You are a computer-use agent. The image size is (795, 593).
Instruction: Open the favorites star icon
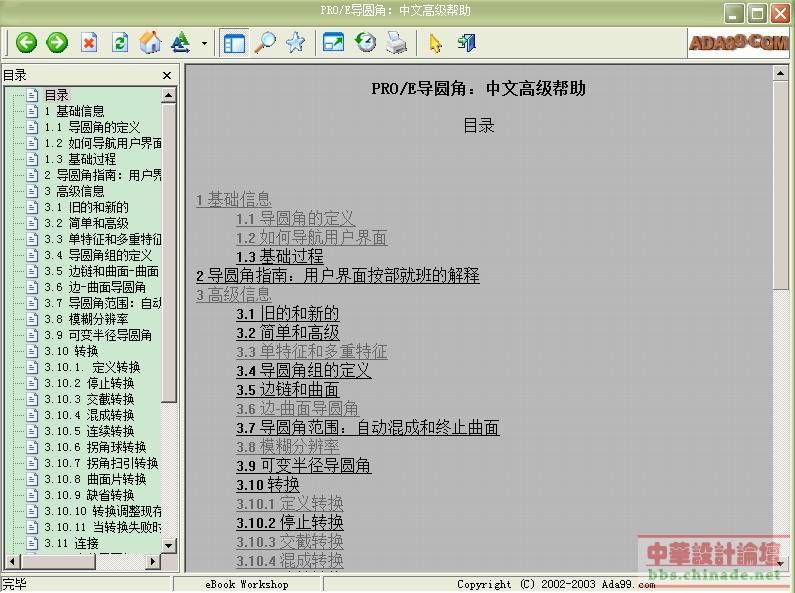[x=295, y=43]
